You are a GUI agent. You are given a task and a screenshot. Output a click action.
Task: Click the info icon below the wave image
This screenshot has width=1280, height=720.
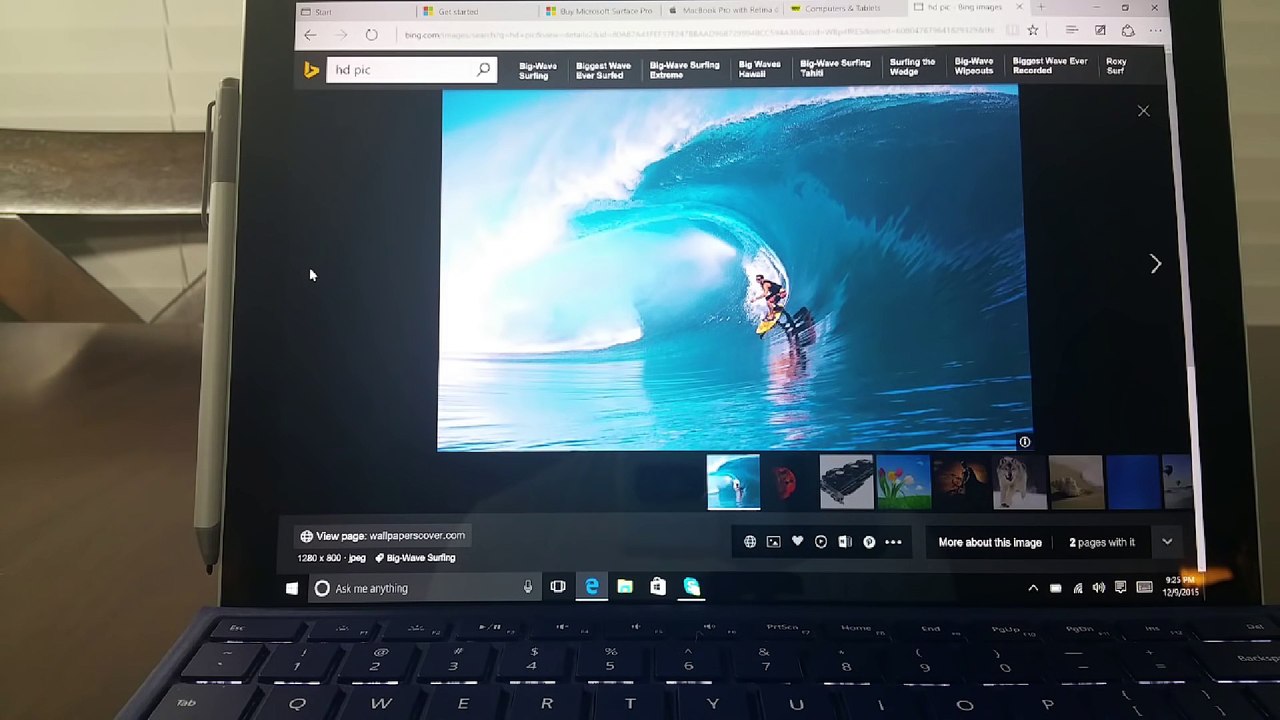[x=1024, y=441]
